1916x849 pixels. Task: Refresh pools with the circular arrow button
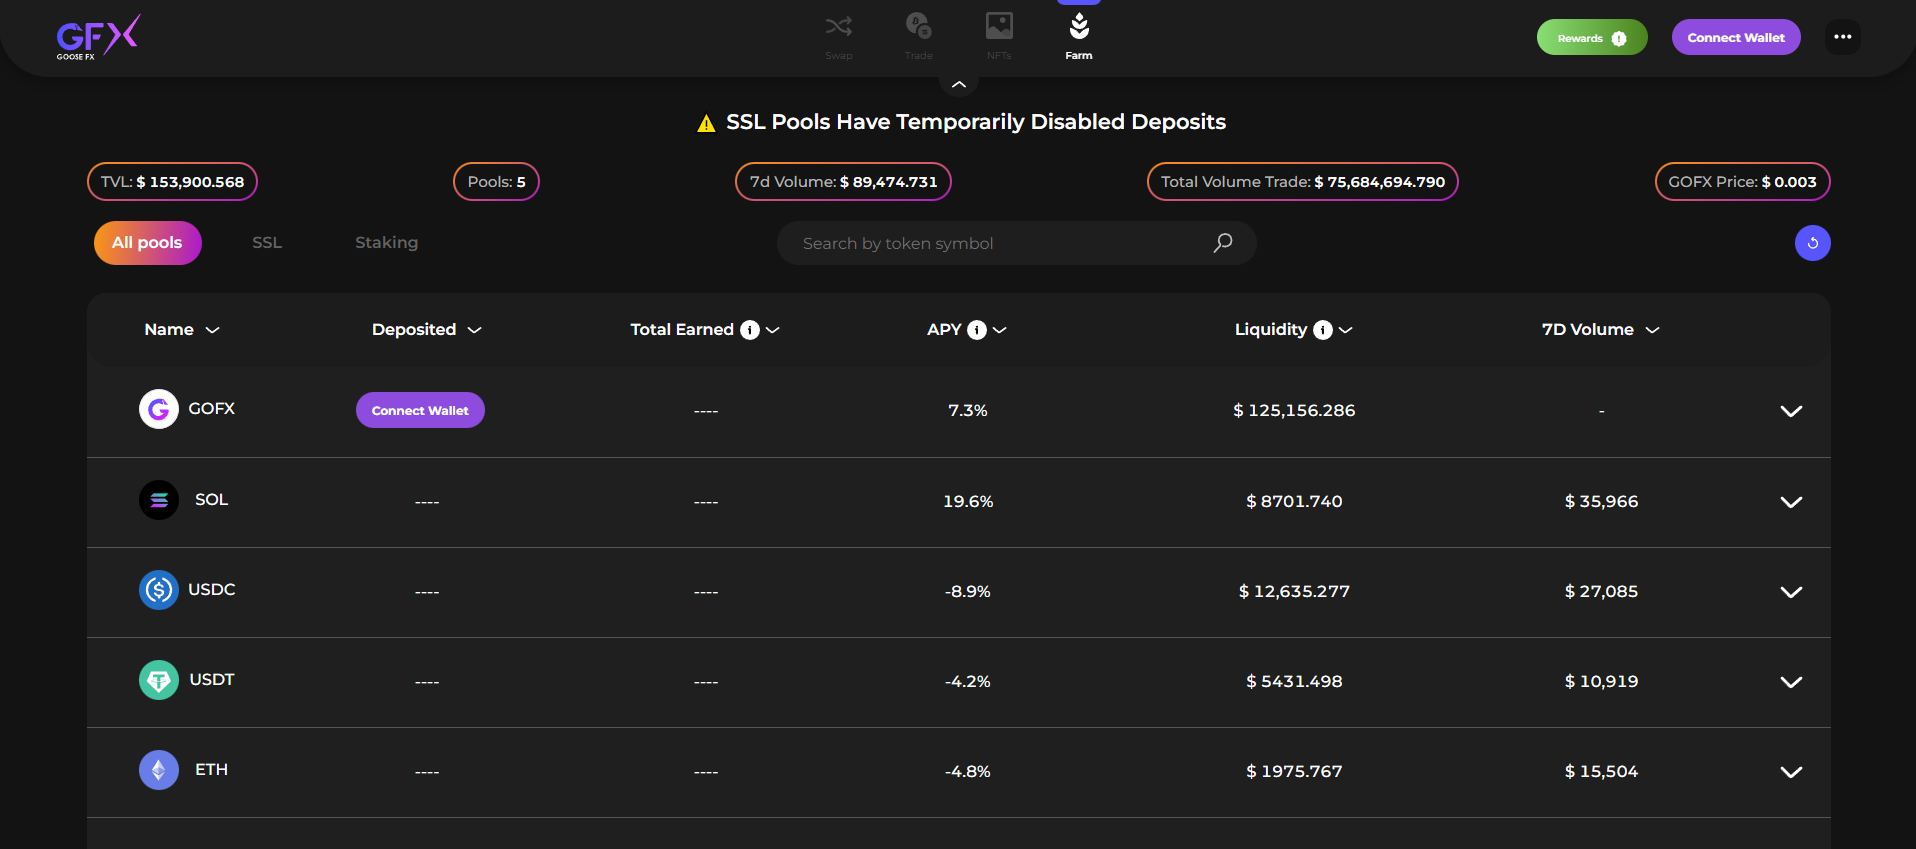(1813, 243)
